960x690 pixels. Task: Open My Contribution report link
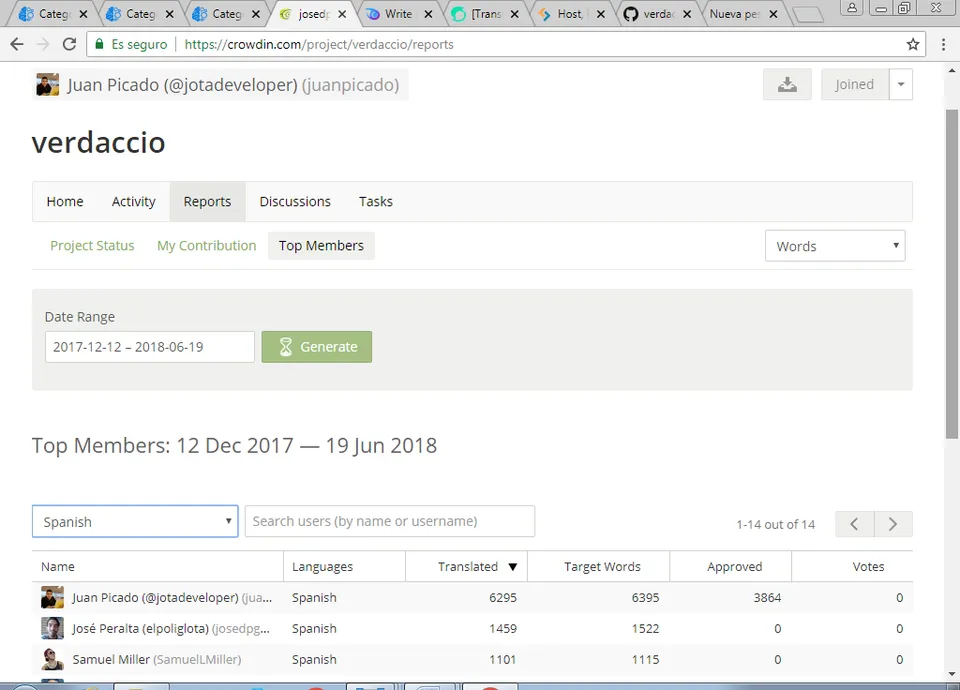(x=206, y=246)
